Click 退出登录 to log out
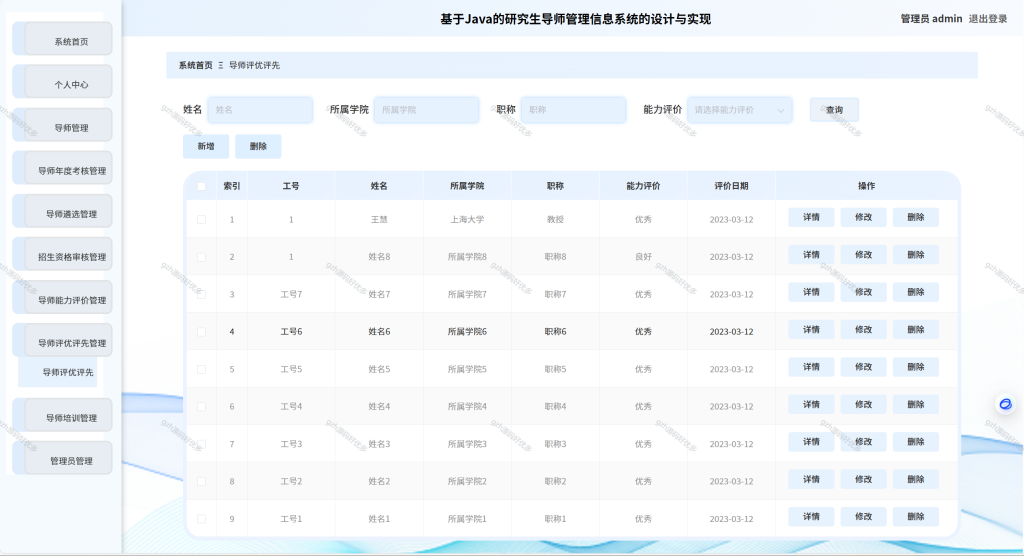Viewport: 1024px width, 556px height. 987,19
